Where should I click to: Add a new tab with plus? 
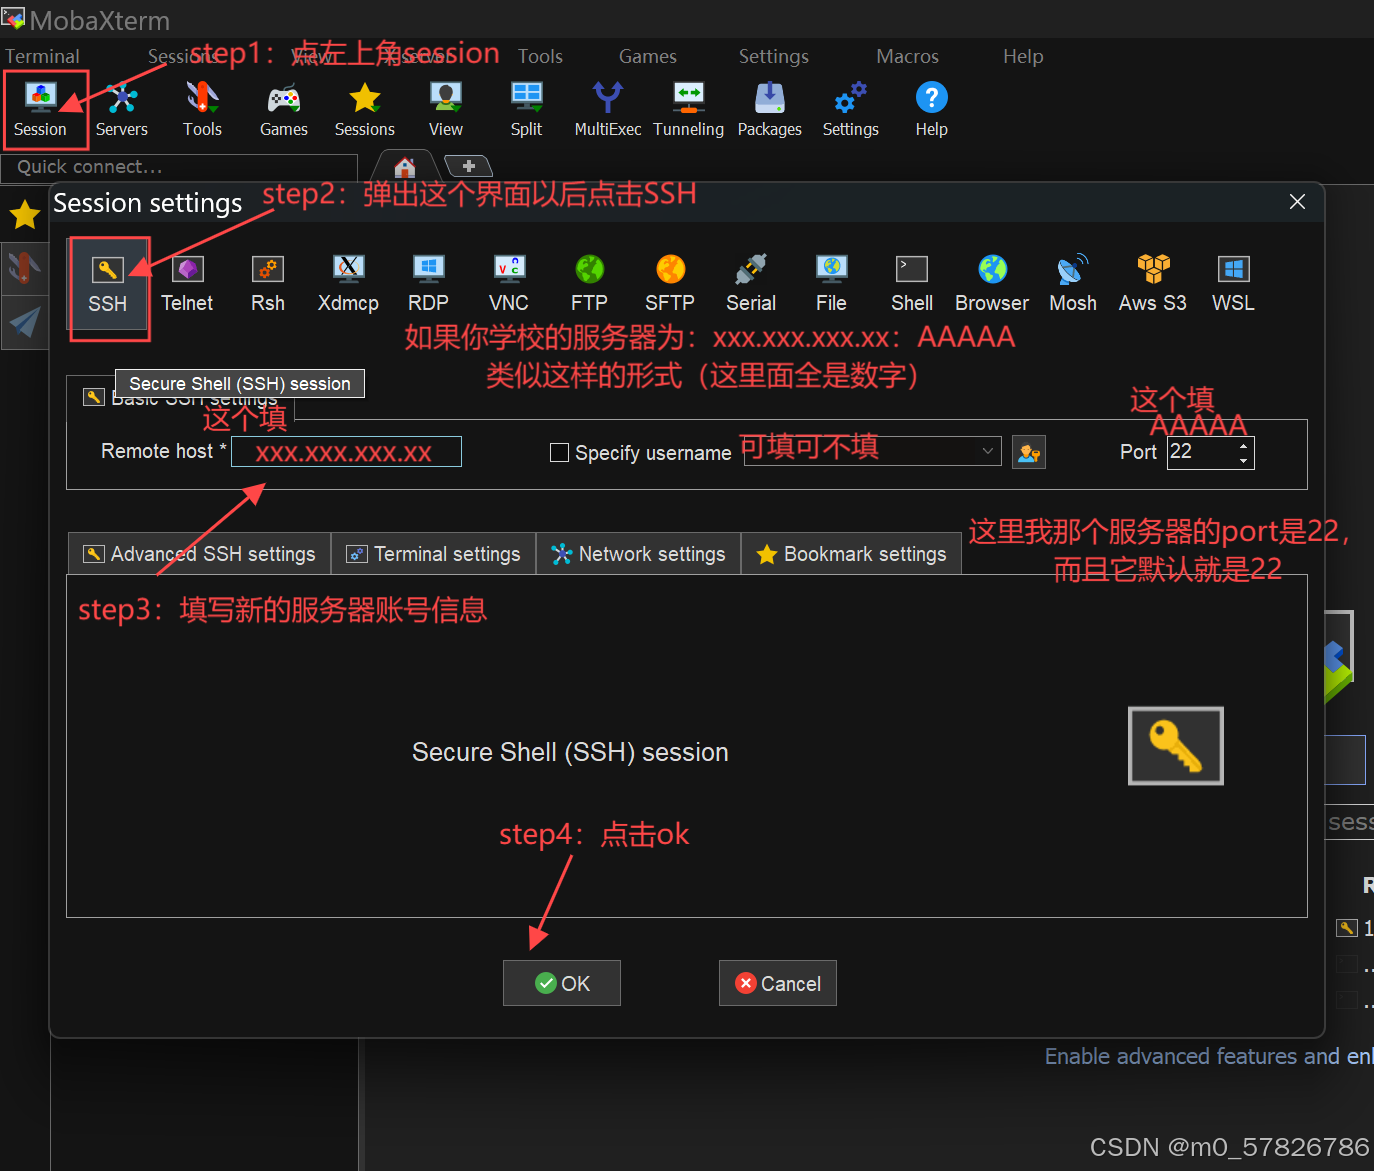(468, 166)
